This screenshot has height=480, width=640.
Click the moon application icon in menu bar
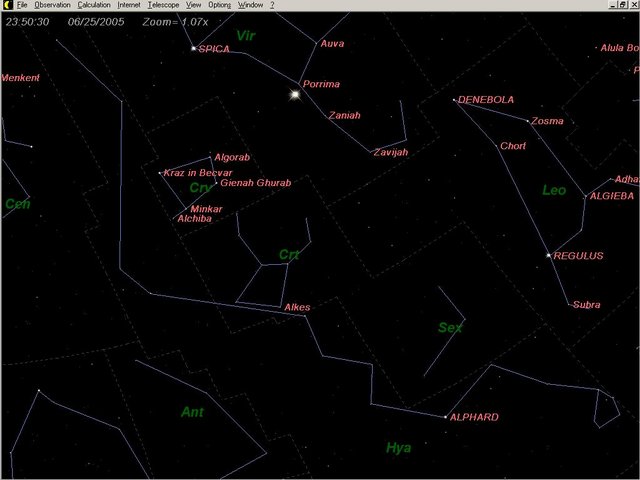point(6,5)
